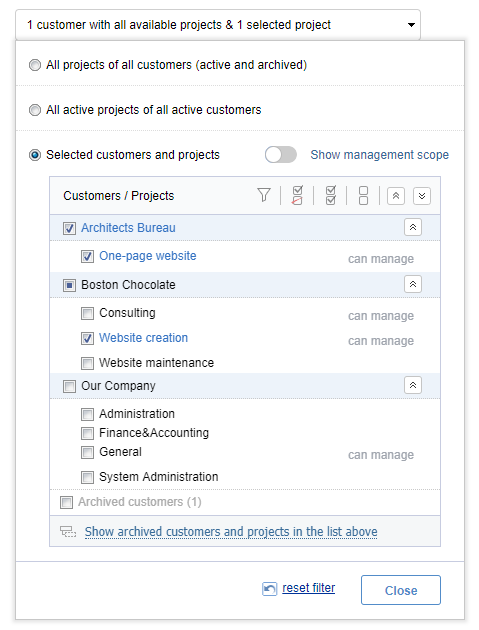Image resolution: width=479 pixels, height=630 pixels.
Task: Click the deselect all empty boxes icon
Action: point(363,195)
